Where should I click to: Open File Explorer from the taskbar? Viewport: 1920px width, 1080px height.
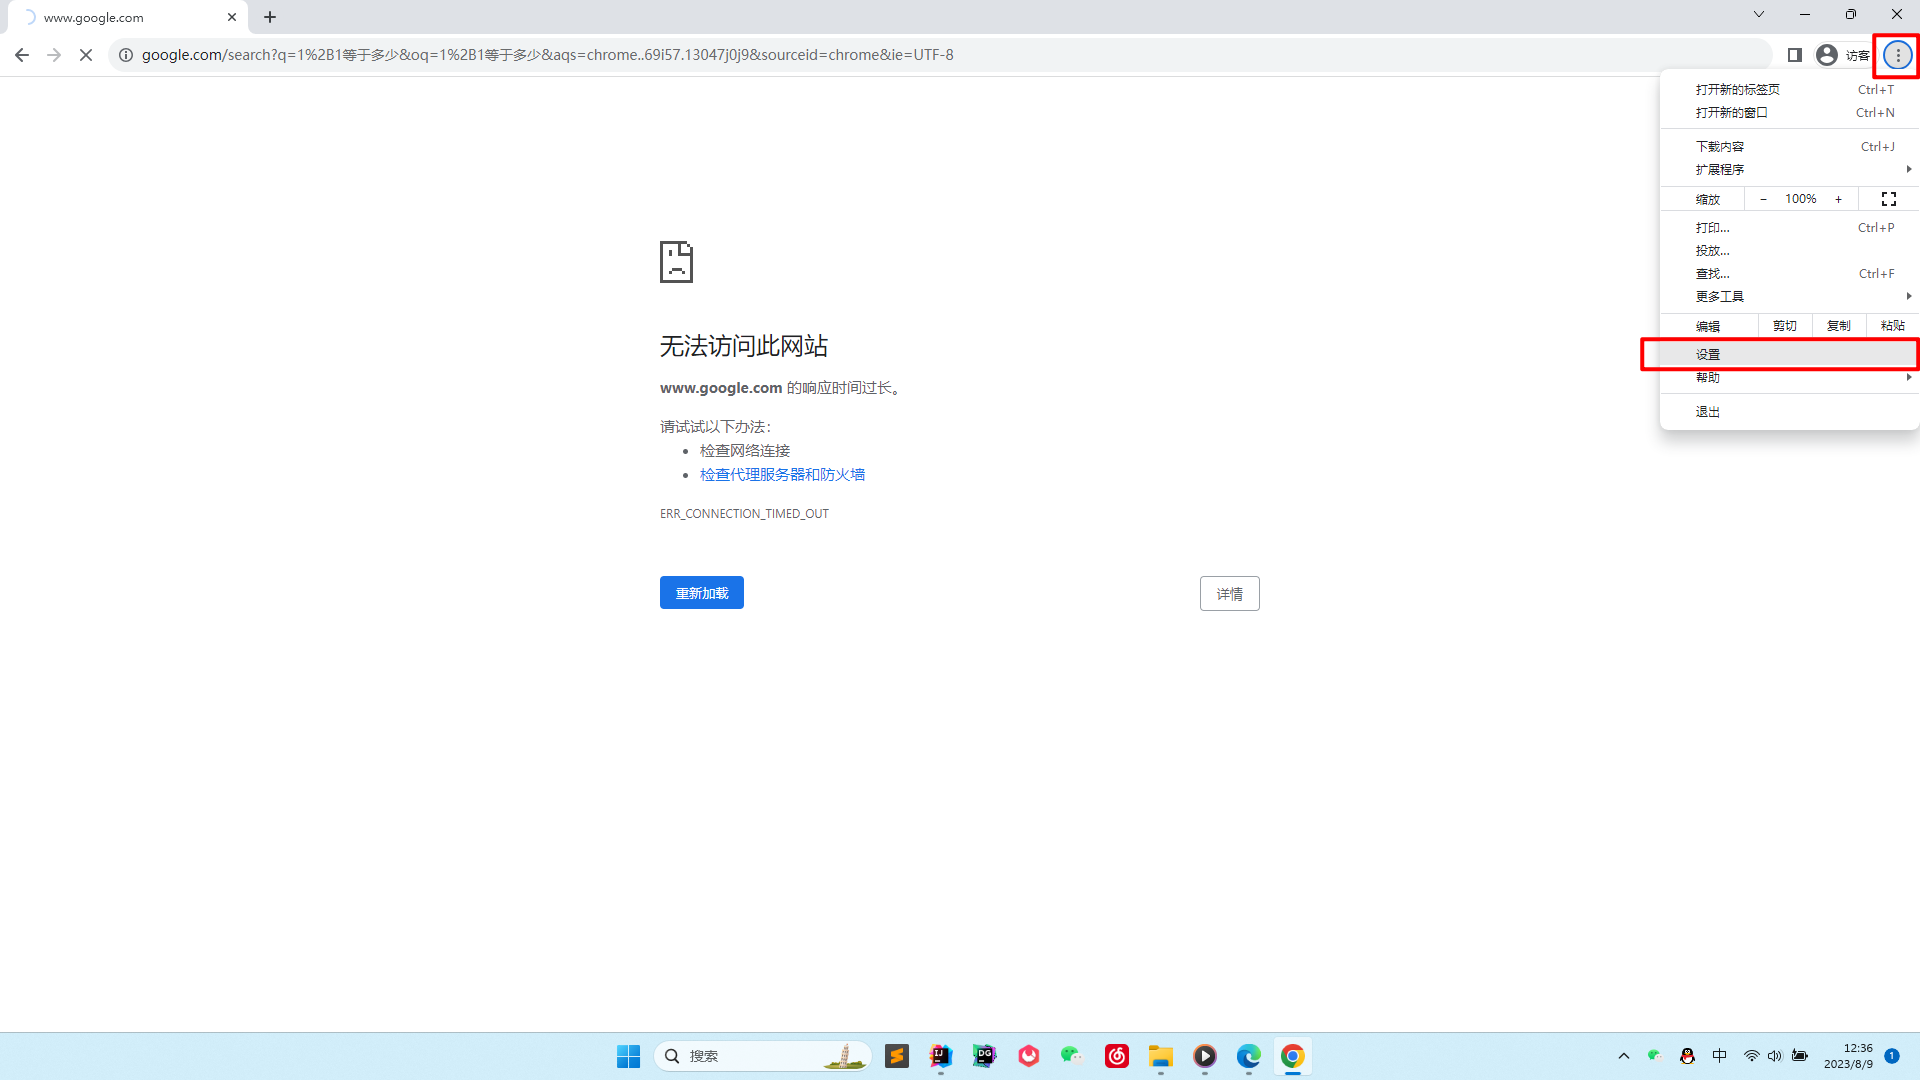tap(1161, 1056)
